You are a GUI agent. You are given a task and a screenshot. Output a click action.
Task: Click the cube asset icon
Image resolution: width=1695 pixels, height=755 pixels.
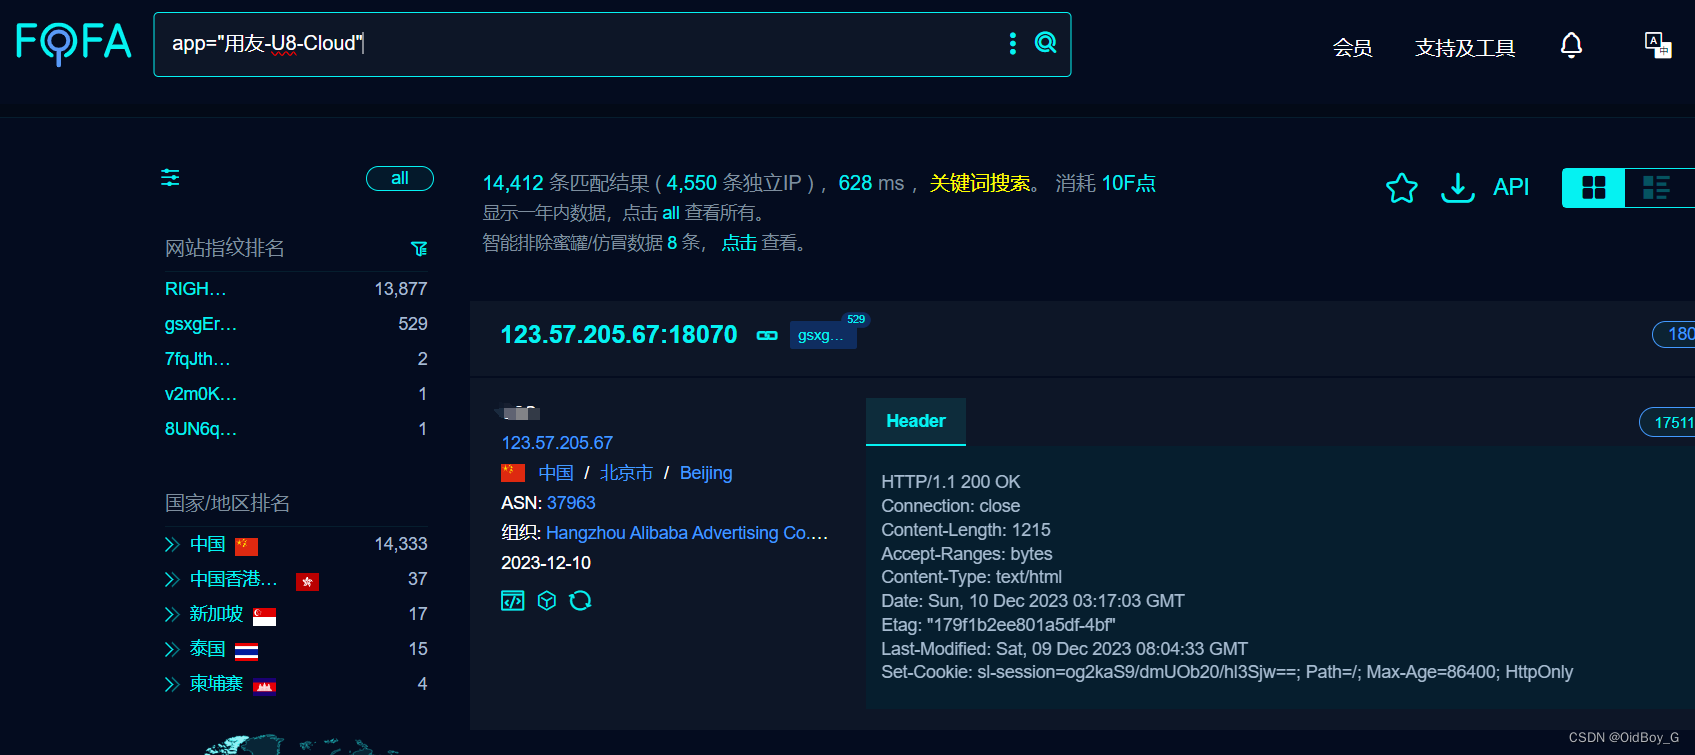coord(547,600)
